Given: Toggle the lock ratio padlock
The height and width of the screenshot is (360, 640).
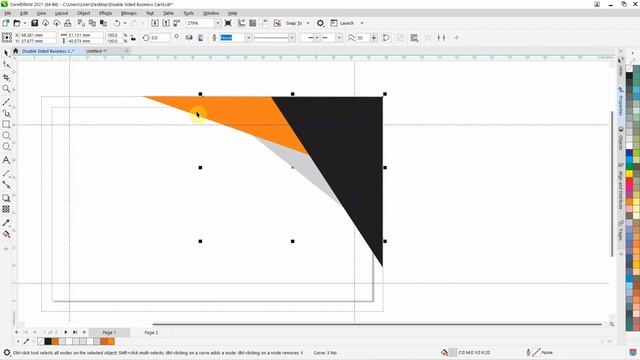Looking at the screenshot, I should (x=133, y=38).
